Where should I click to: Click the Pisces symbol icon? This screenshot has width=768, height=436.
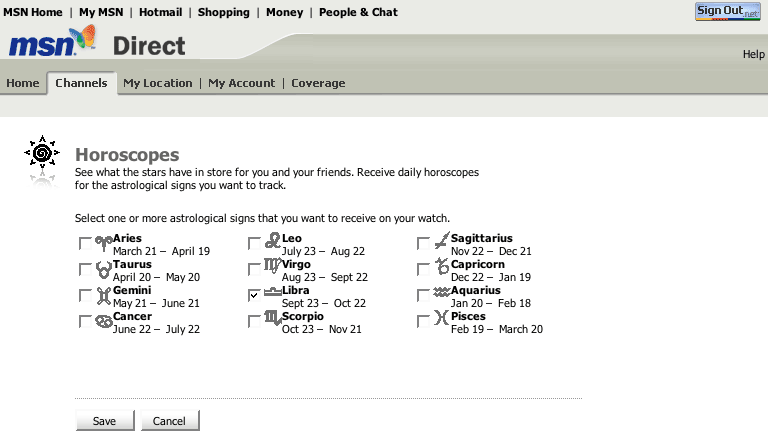[x=441, y=318]
